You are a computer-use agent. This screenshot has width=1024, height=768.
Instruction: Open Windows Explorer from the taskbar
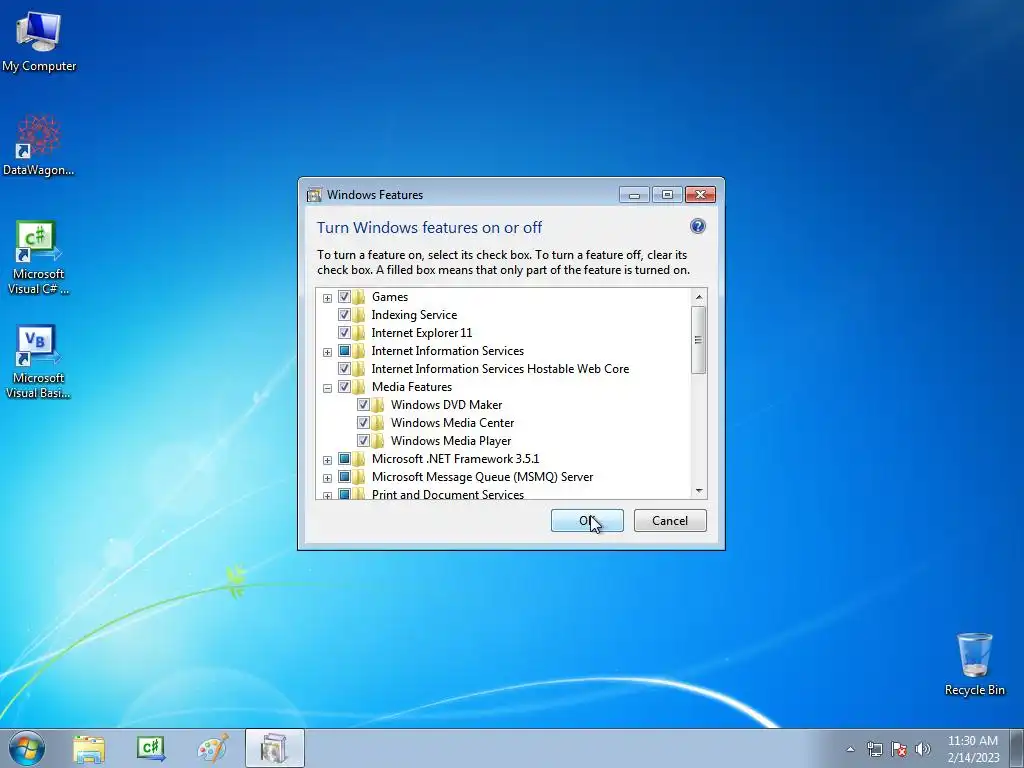[89, 749]
